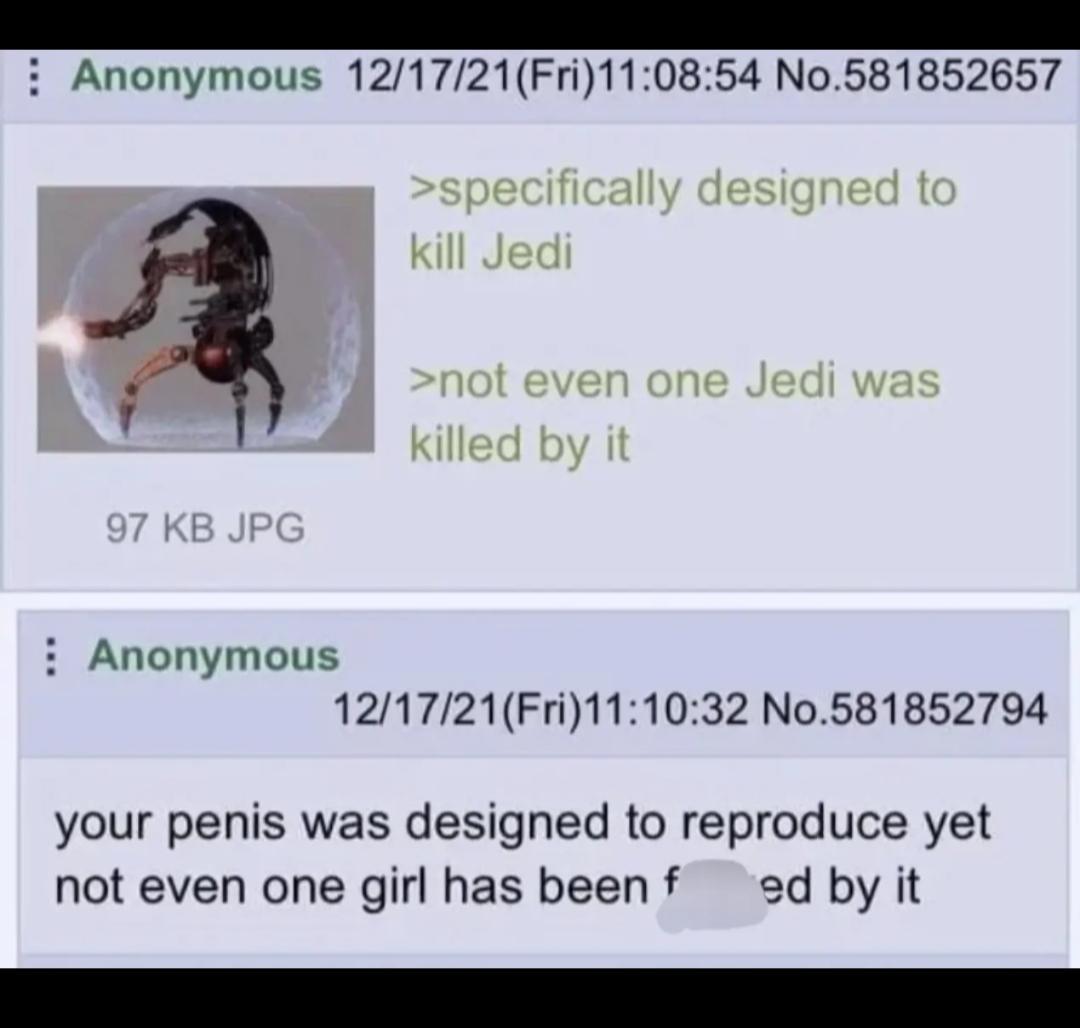Click post number 581852657
The width and height of the screenshot is (1080, 1028).
(917, 75)
